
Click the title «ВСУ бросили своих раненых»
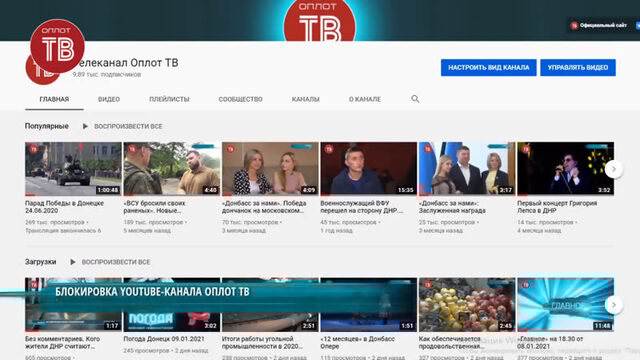pos(154,207)
